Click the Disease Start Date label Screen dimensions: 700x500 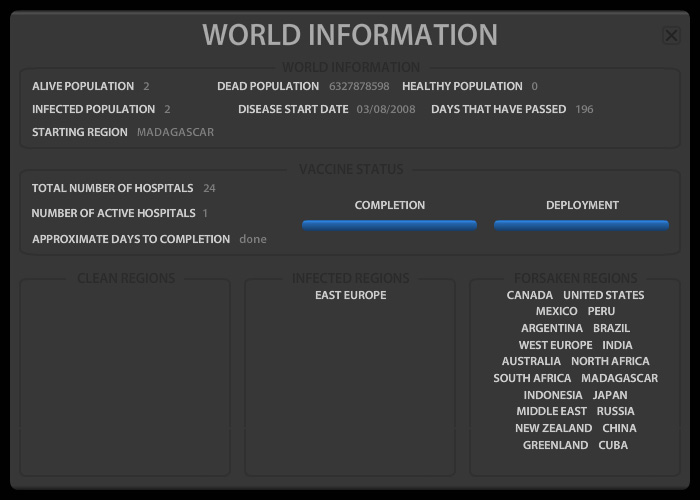(293, 109)
